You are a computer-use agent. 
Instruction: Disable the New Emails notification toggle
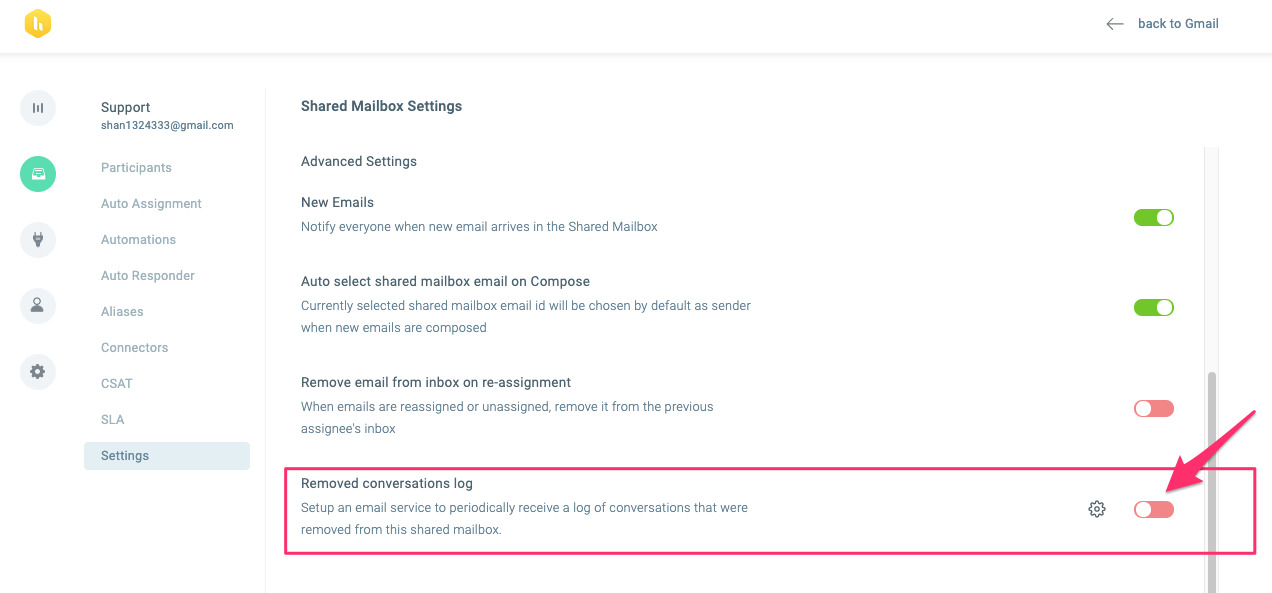[x=1153, y=217]
